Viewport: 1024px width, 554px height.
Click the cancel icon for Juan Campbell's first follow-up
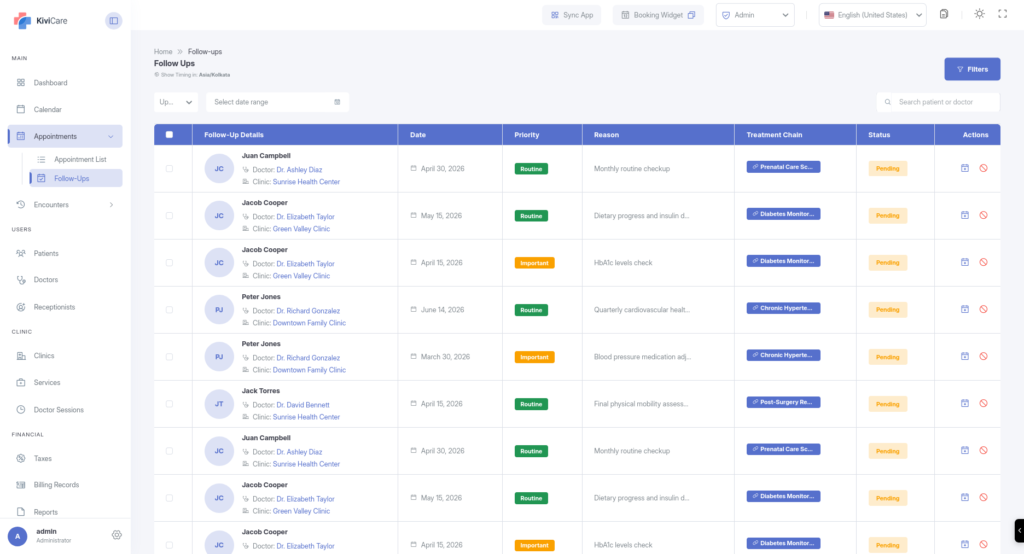click(x=984, y=168)
